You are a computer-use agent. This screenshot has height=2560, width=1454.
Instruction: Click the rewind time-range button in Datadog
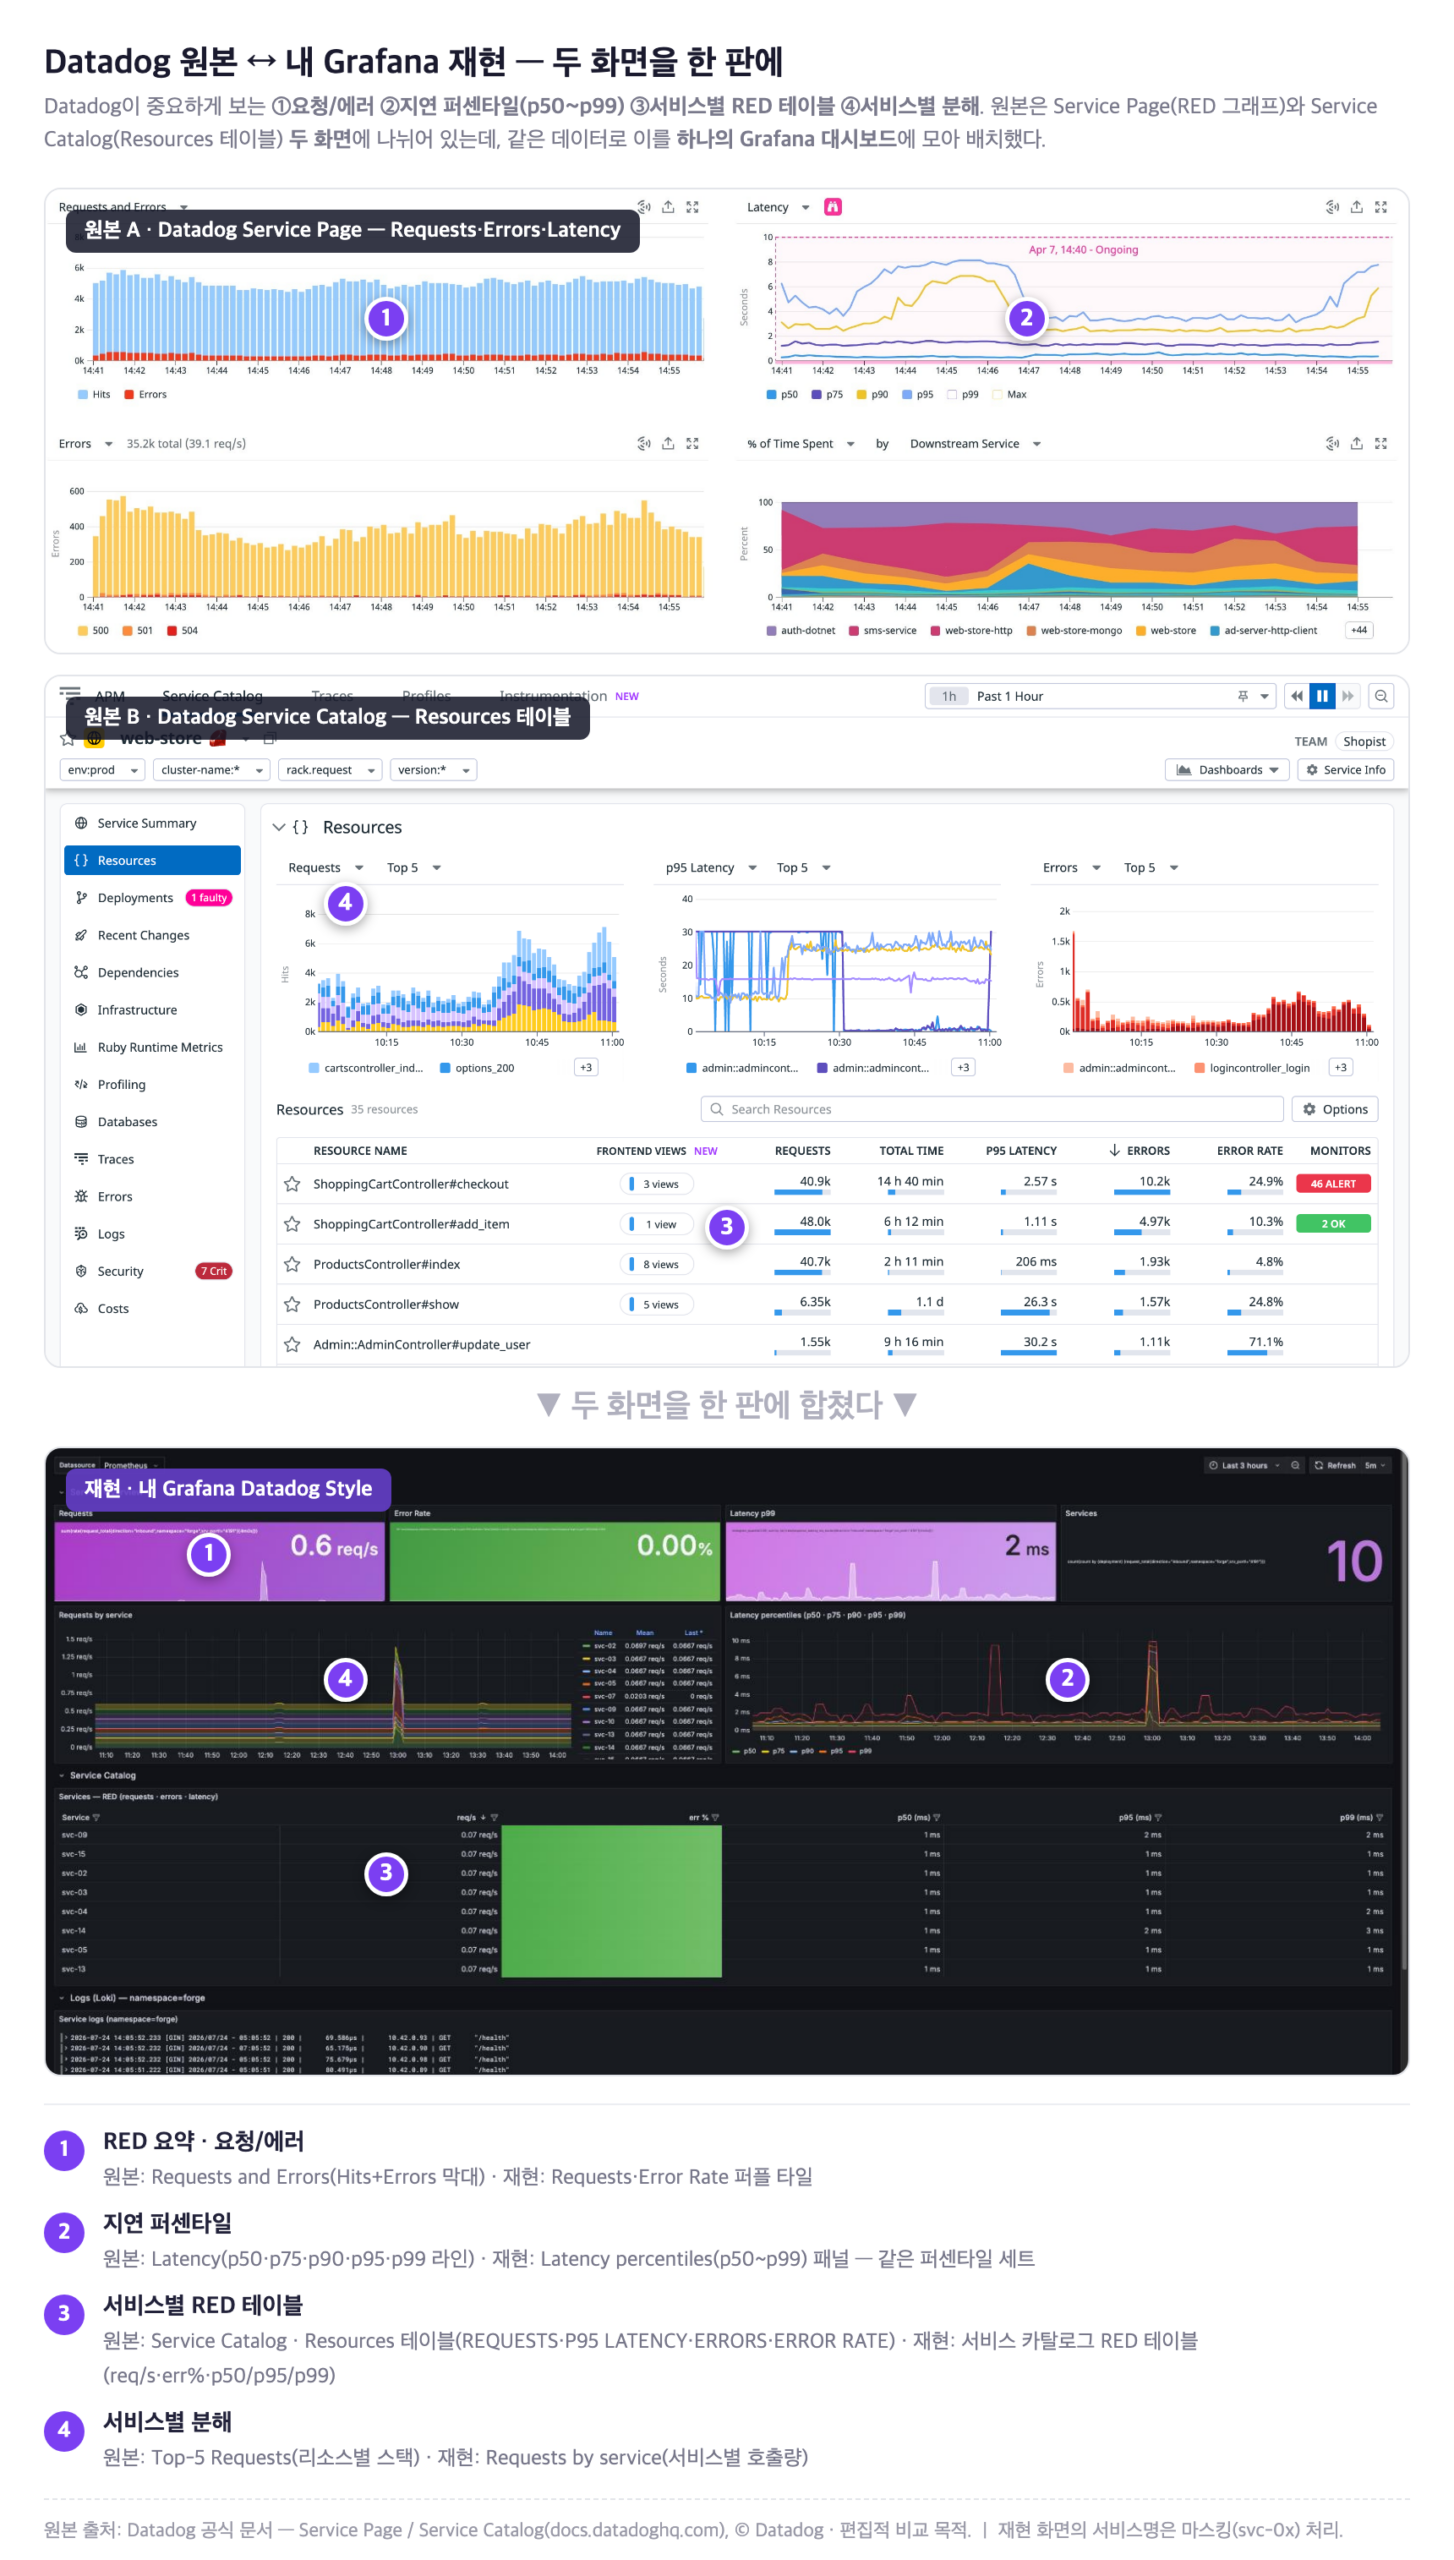[1296, 696]
